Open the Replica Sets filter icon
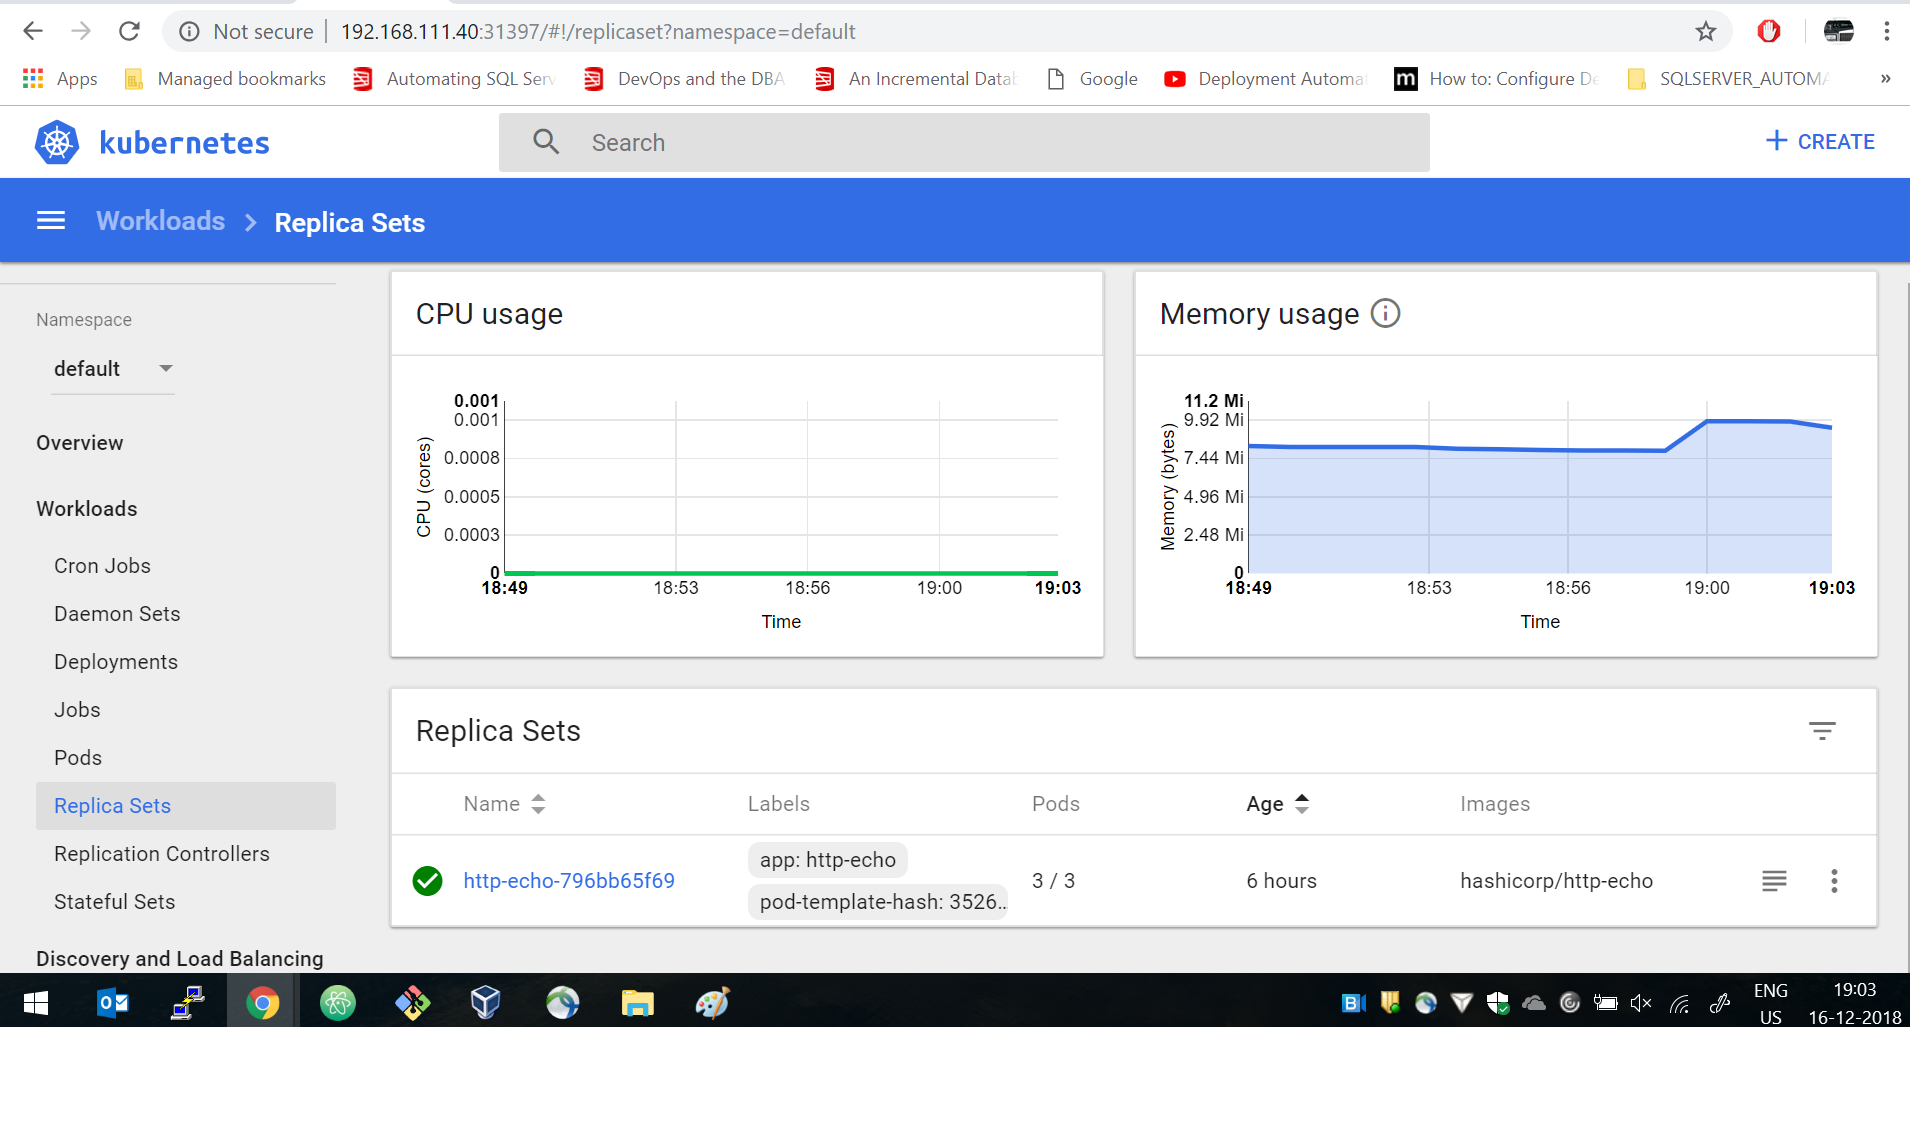The width and height of the screenshot is (1920, 1128). (1822, 731)
